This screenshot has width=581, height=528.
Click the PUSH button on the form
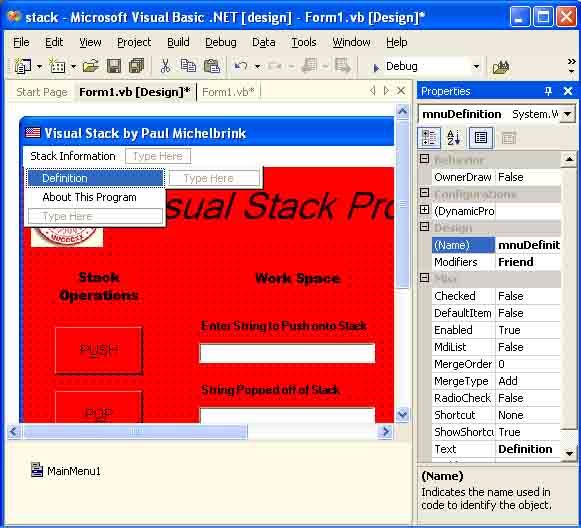point(99,350)
